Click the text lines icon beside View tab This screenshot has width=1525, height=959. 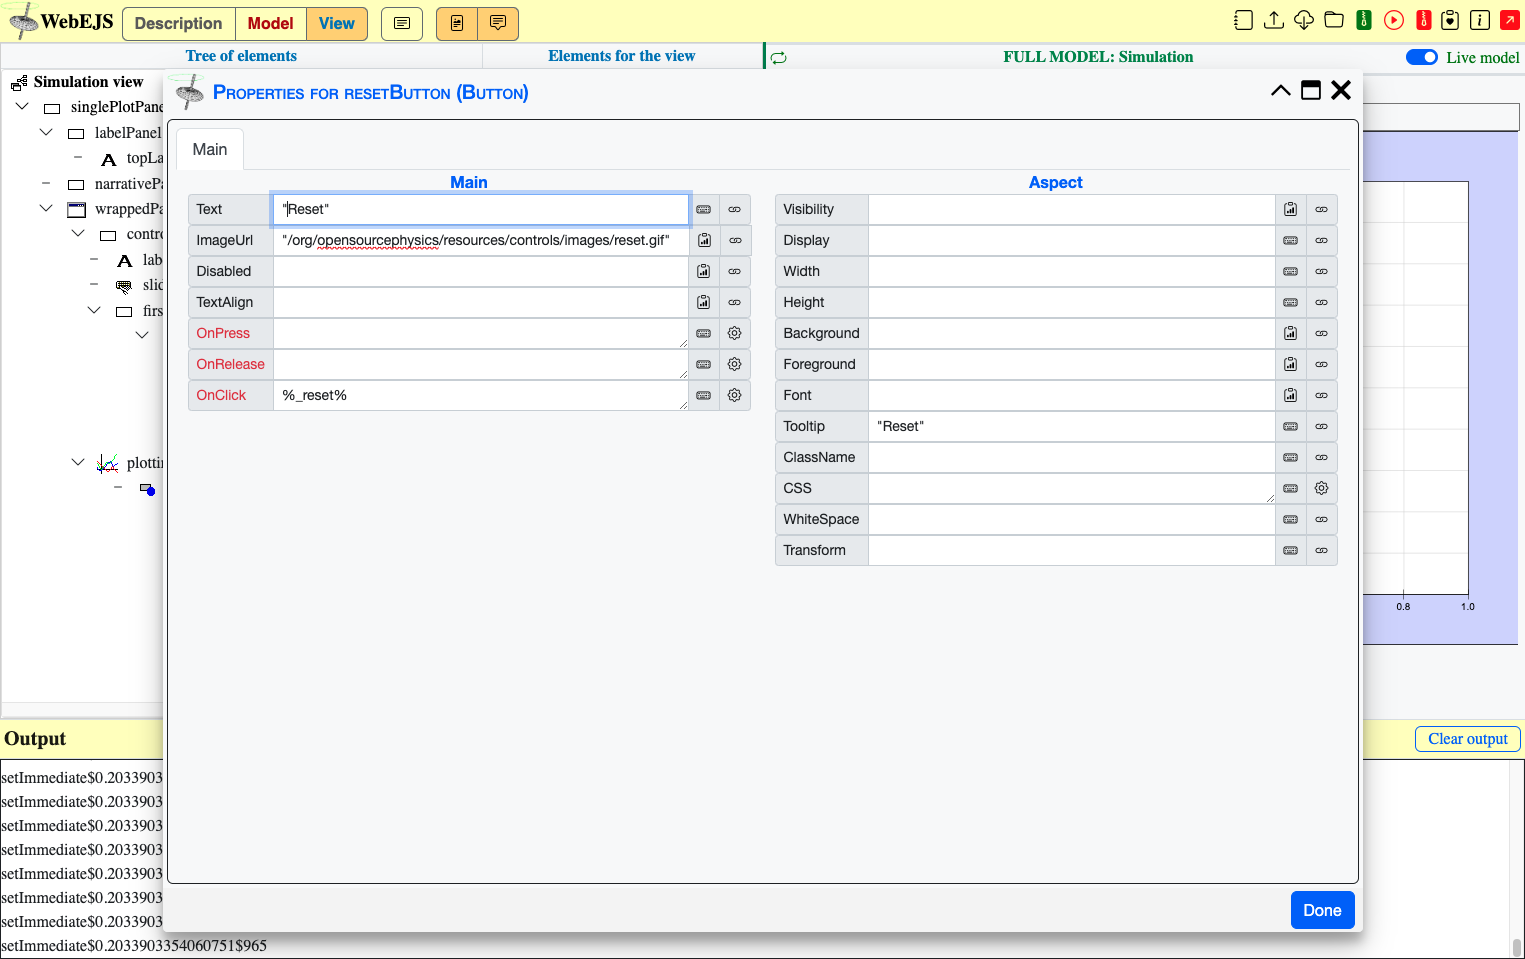point(402,23)
